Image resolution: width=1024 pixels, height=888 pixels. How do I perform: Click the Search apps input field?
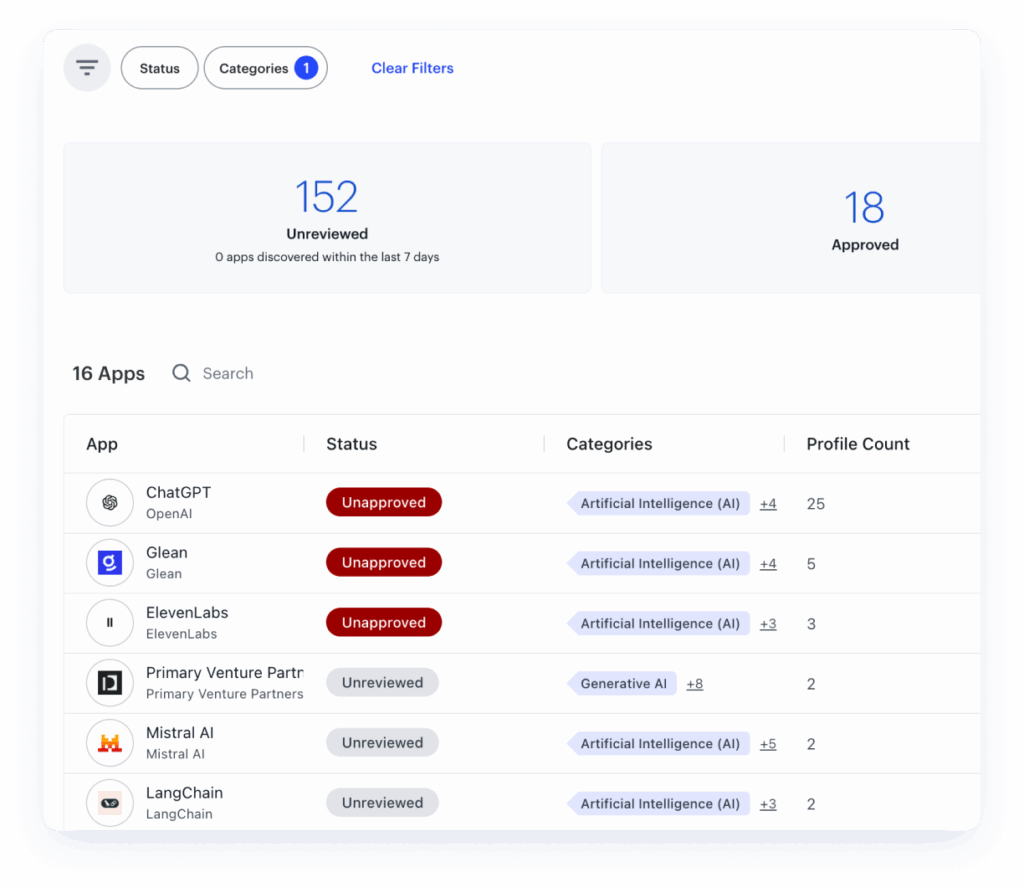pyautogui.click(x=260, y=373)
